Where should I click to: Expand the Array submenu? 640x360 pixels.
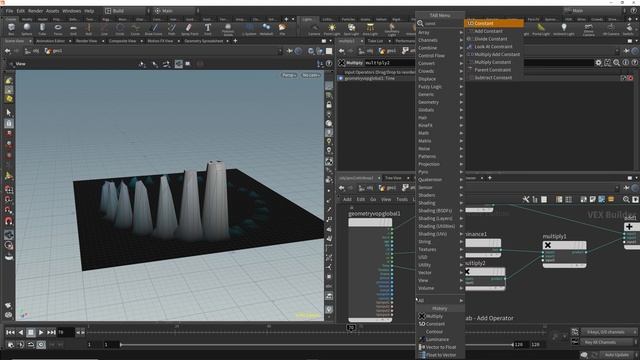(441, 32)
